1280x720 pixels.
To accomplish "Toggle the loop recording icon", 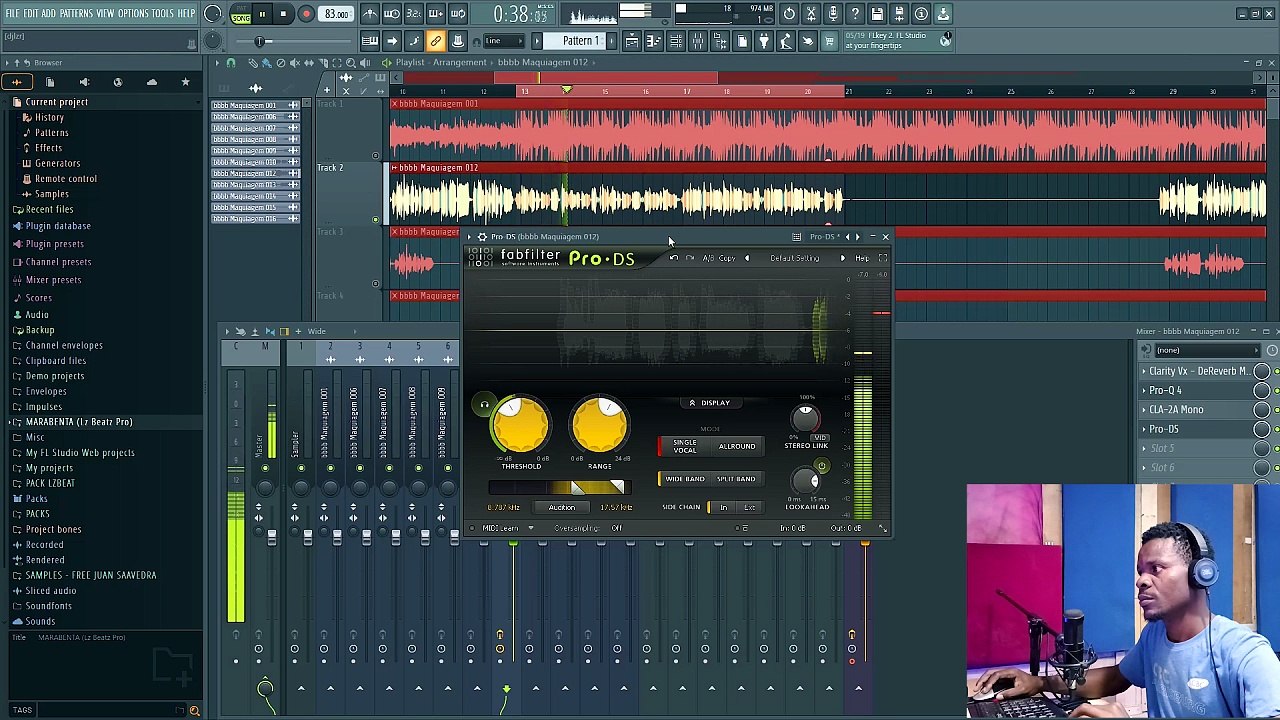I will [x=458, y=14].
